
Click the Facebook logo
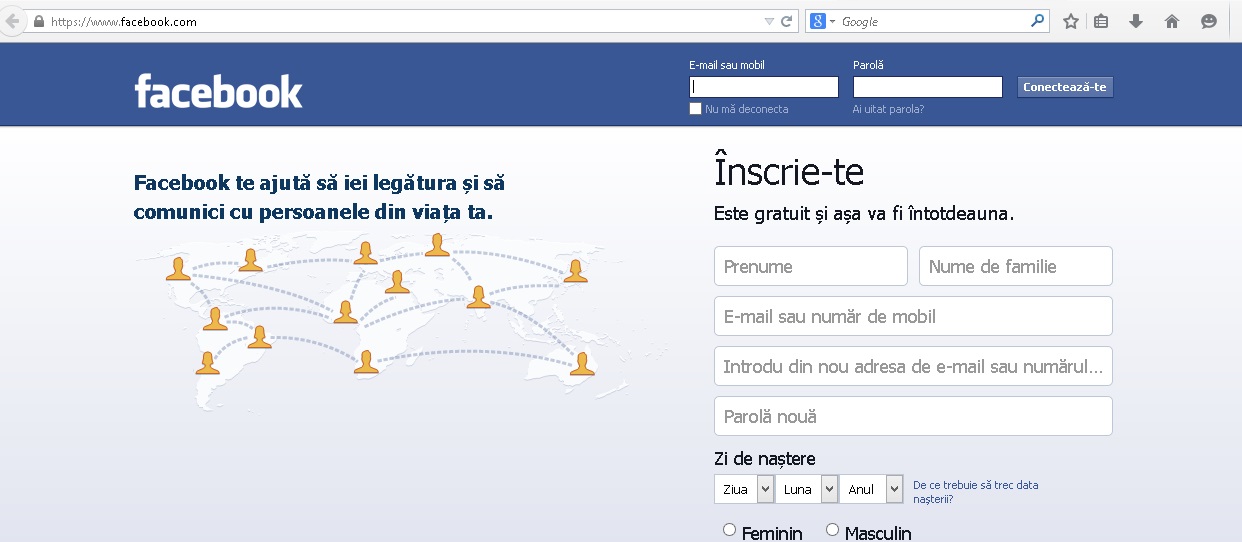pos(218,91)
